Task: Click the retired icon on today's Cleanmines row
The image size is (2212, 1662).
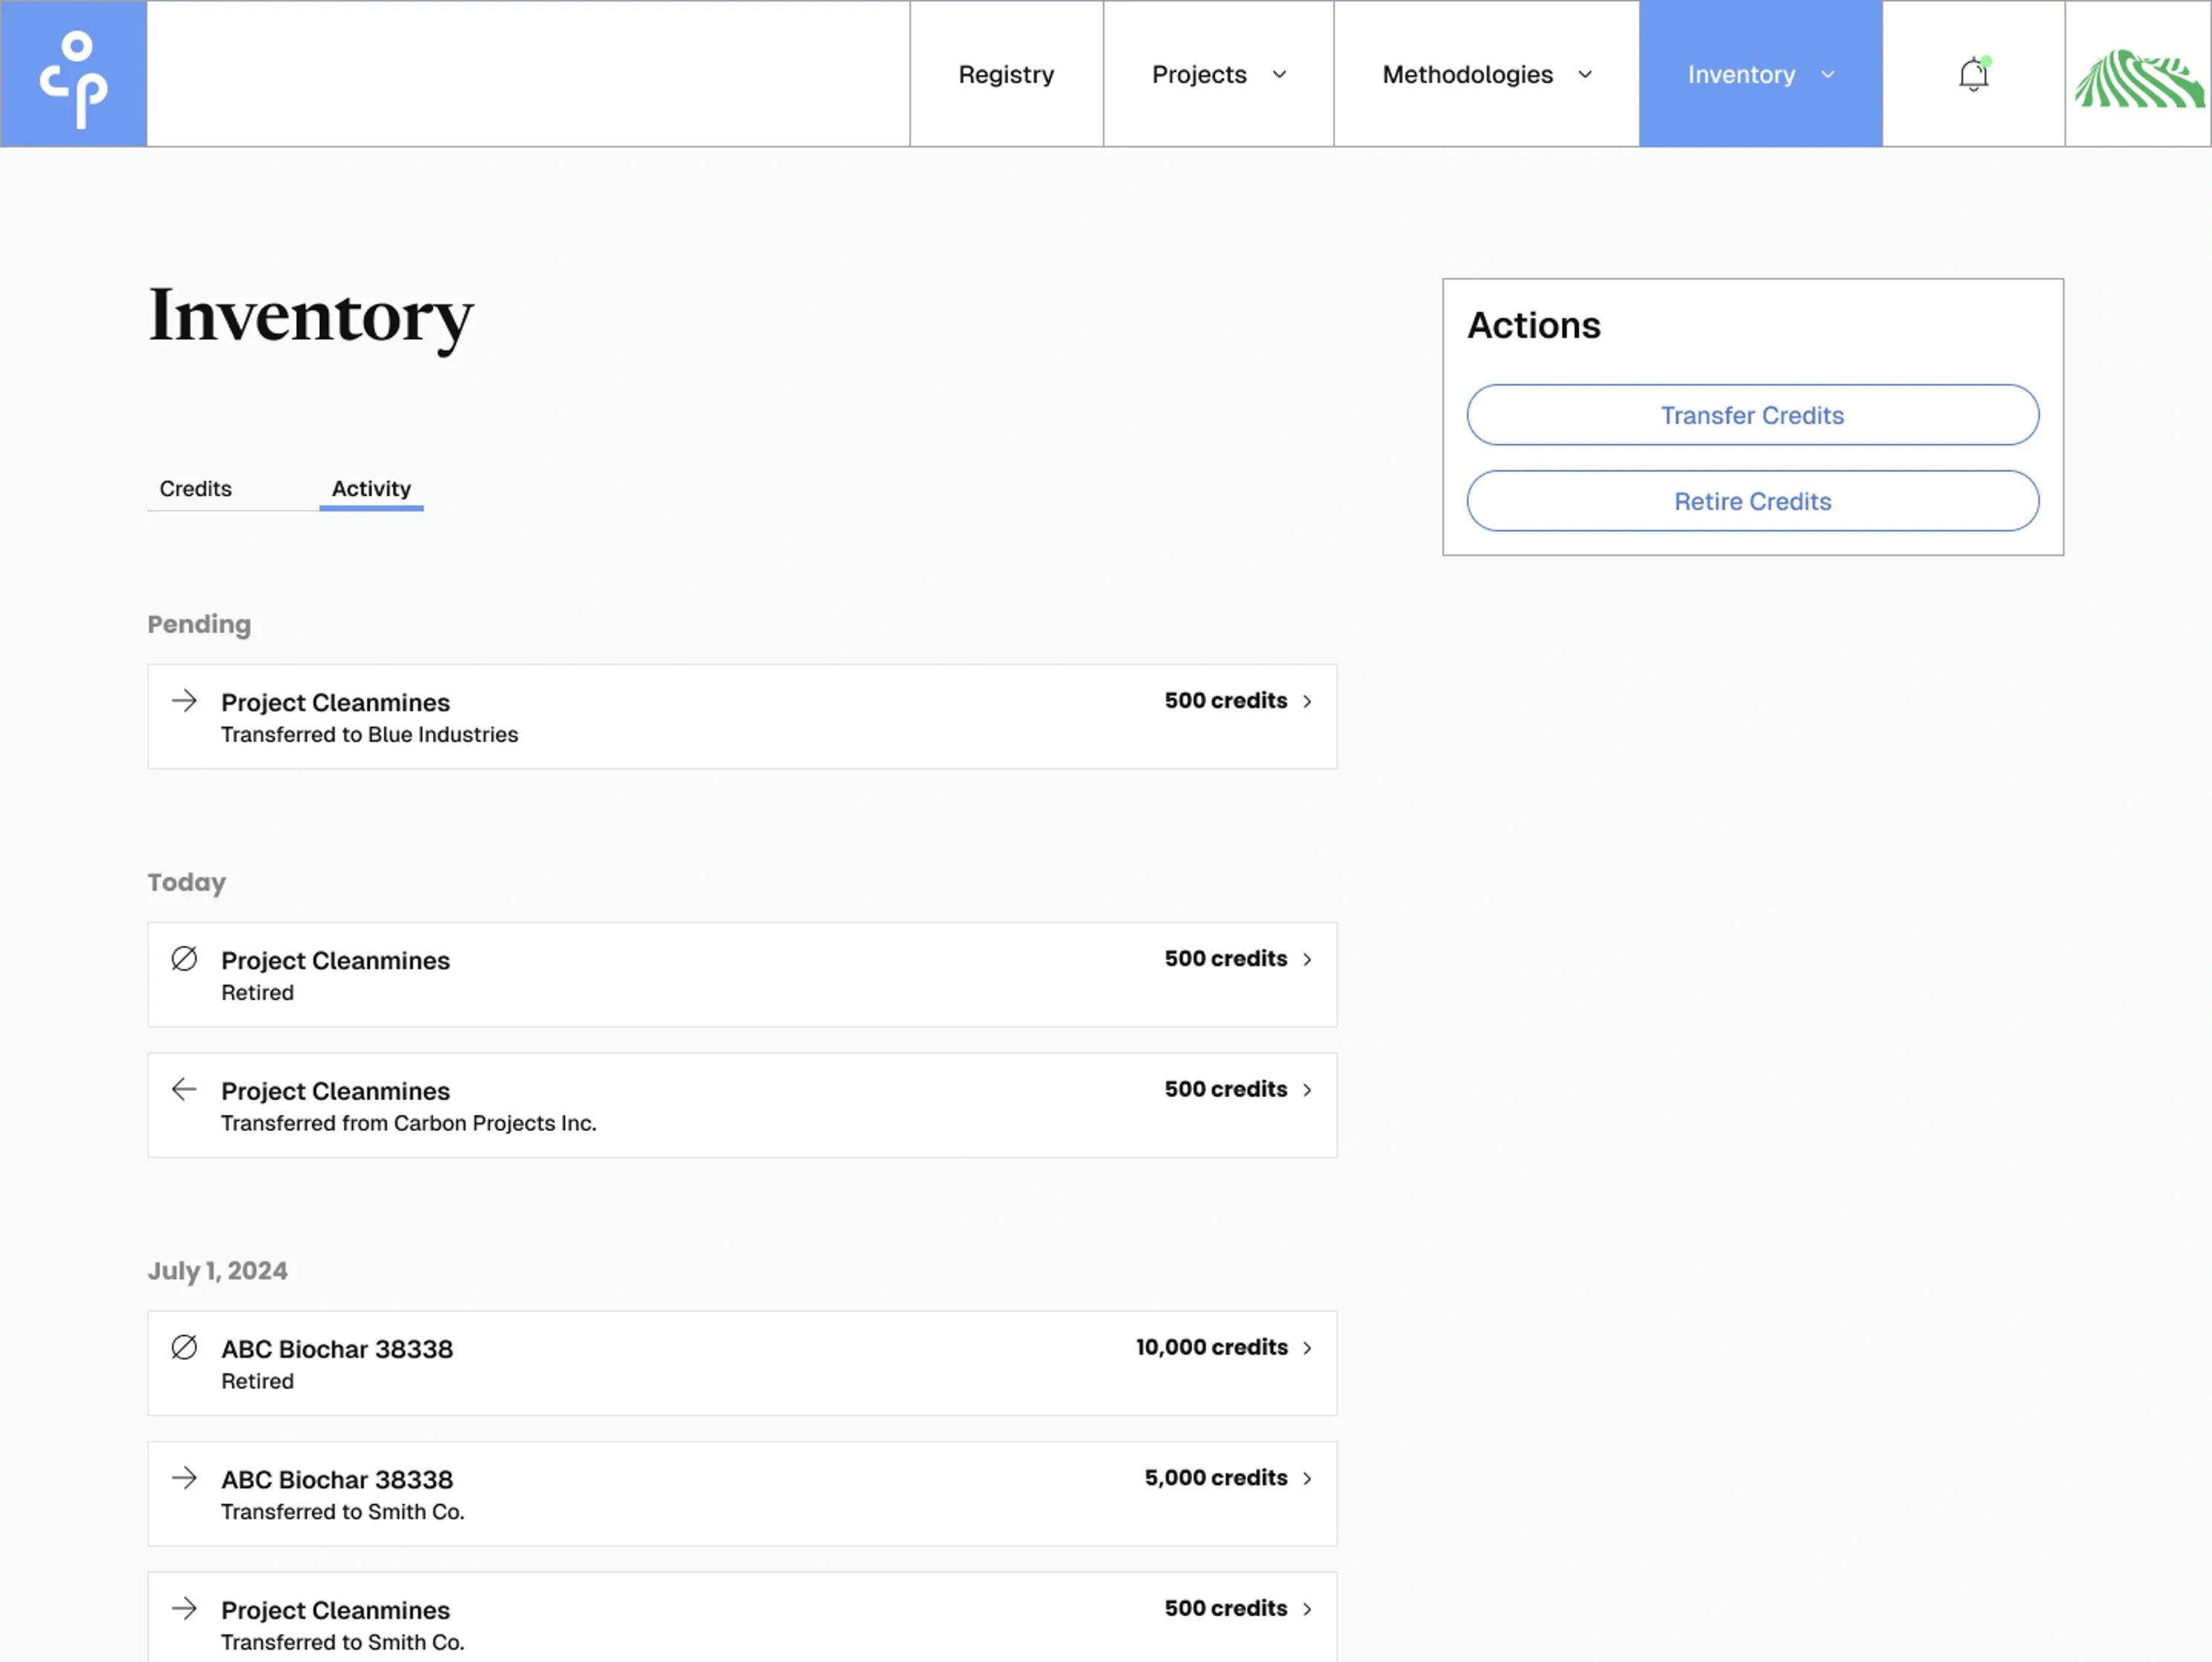Action: point(184,959)
